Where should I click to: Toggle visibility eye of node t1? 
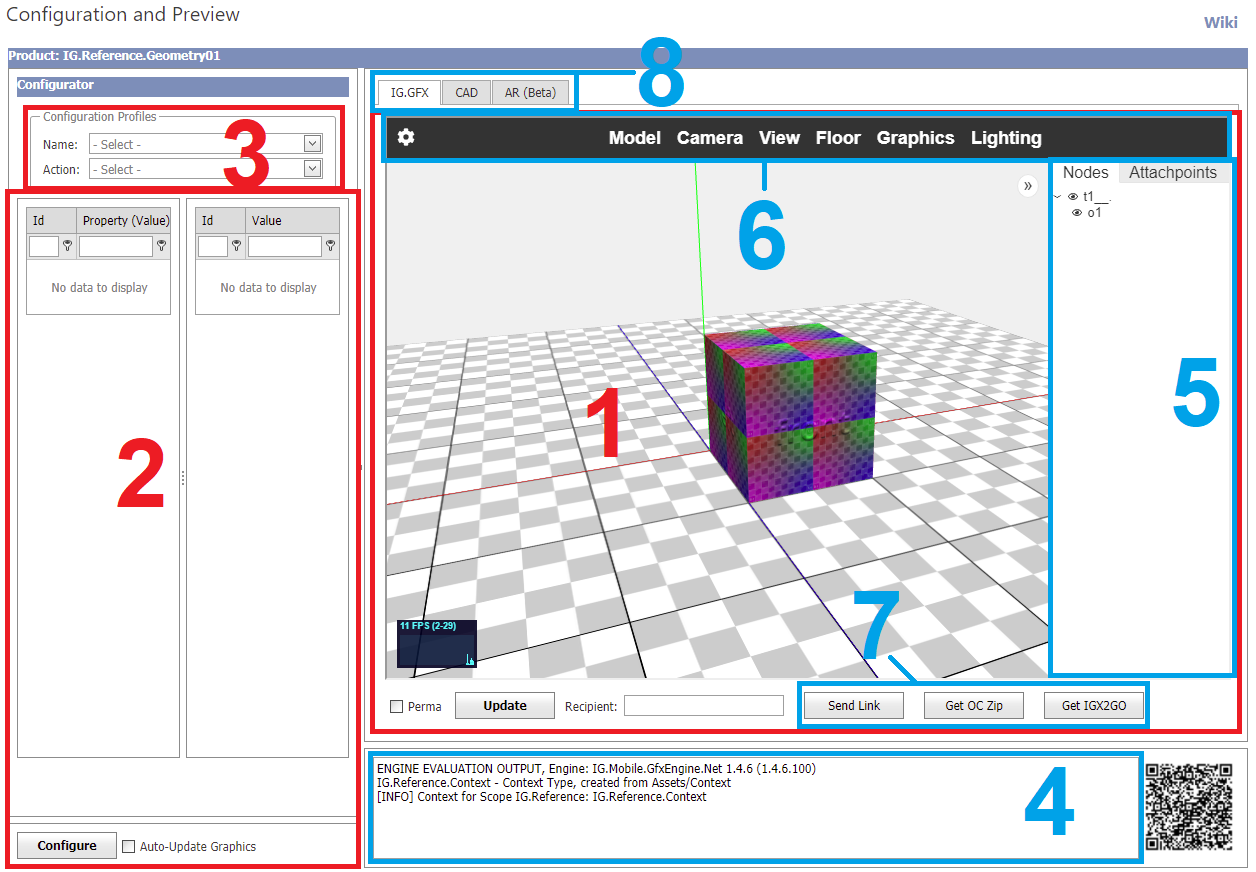pos(1073,197)
